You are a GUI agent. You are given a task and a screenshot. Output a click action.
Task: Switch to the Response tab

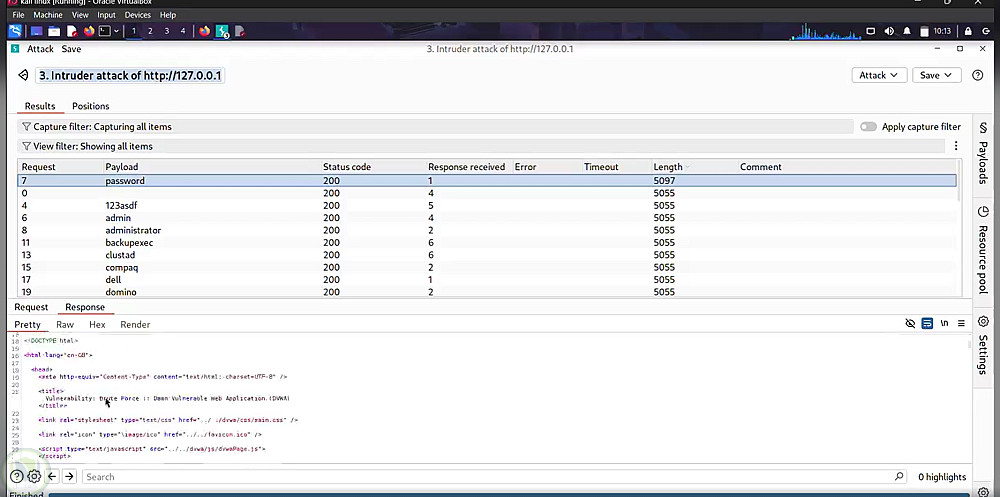(x=85, y=307)
